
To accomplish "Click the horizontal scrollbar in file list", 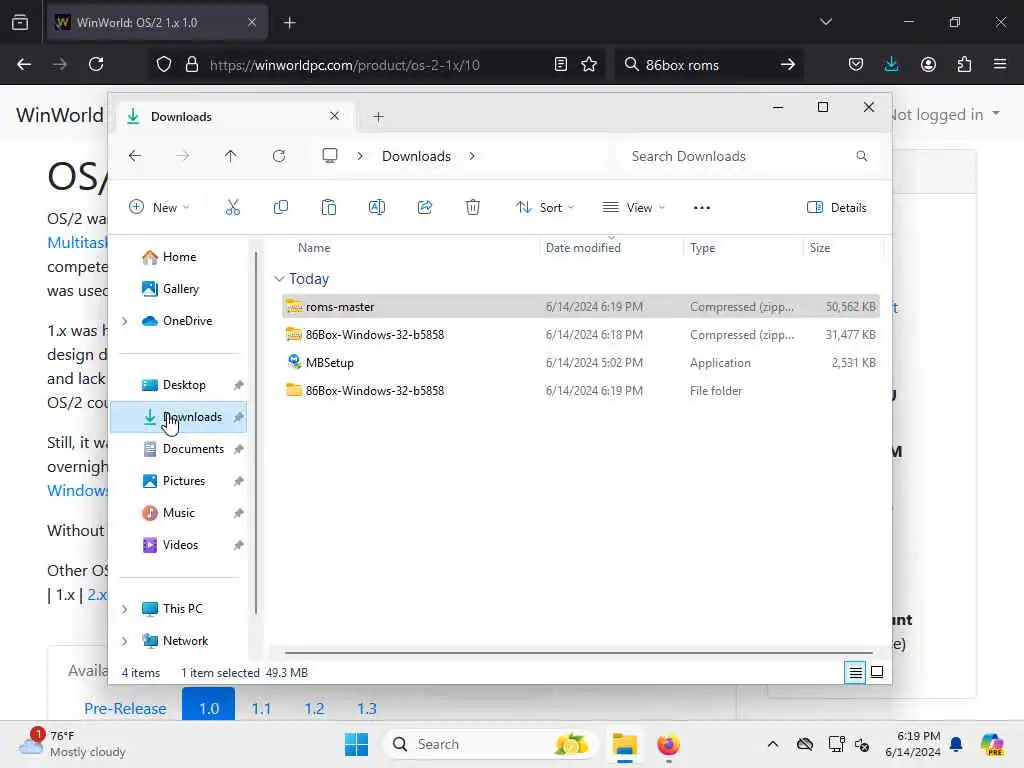I will [x=579, y=652].
